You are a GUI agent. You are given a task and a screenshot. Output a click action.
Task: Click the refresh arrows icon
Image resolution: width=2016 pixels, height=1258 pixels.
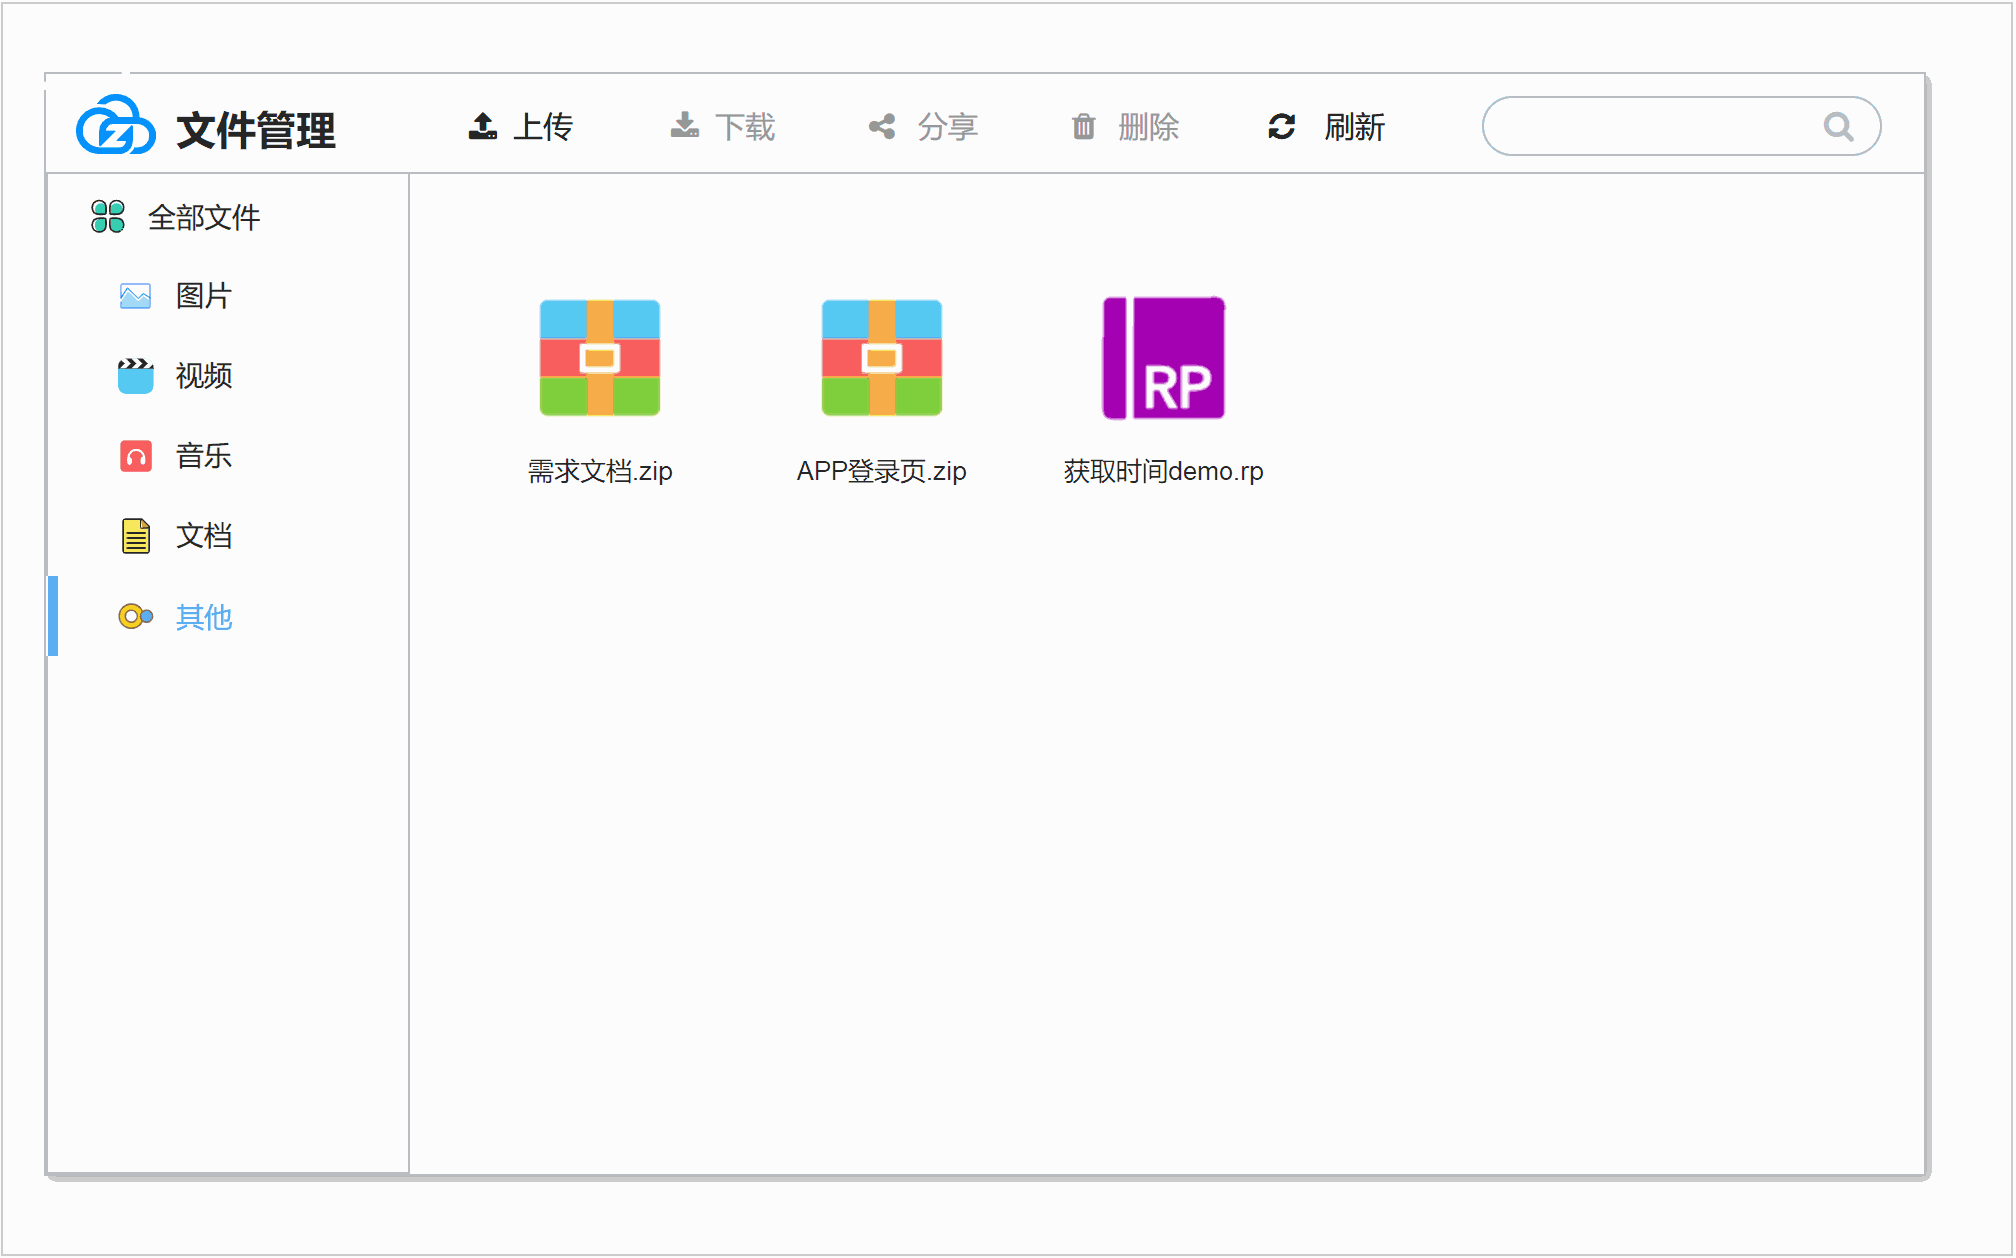tap(1282, 126)
